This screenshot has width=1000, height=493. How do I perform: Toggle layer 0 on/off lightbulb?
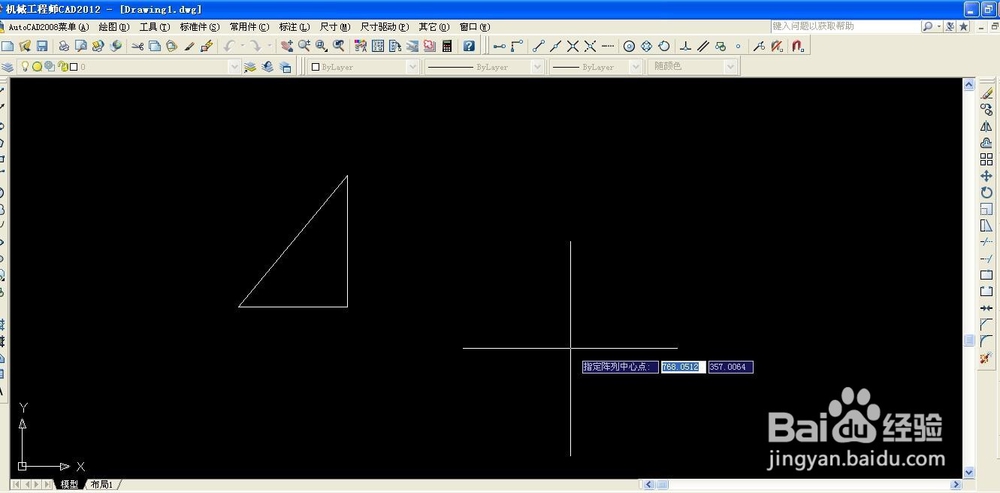[26, 66]
